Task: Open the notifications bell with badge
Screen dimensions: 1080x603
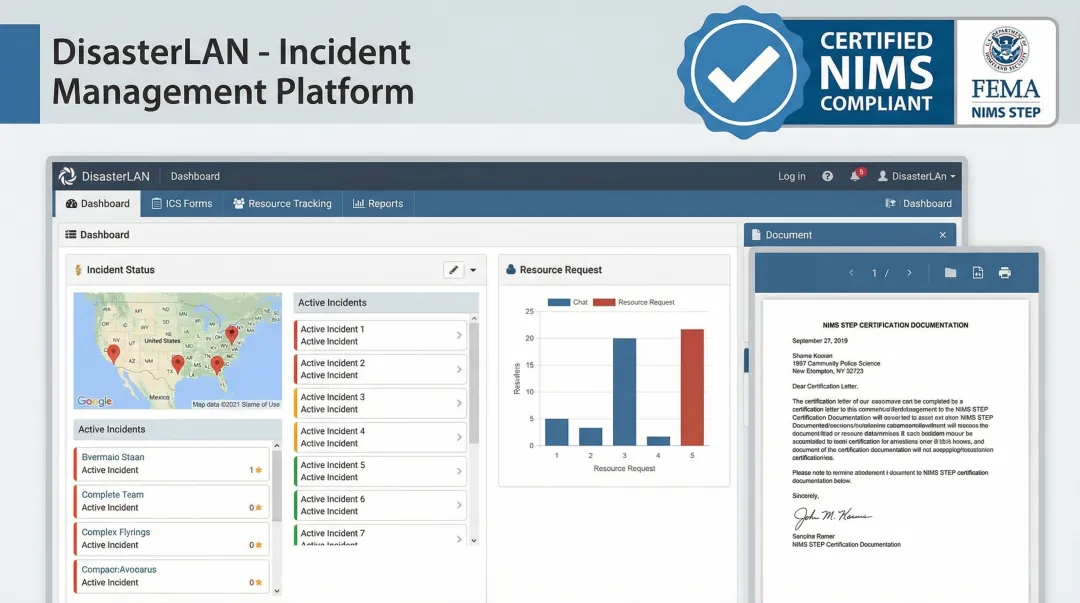Action: 856,176
